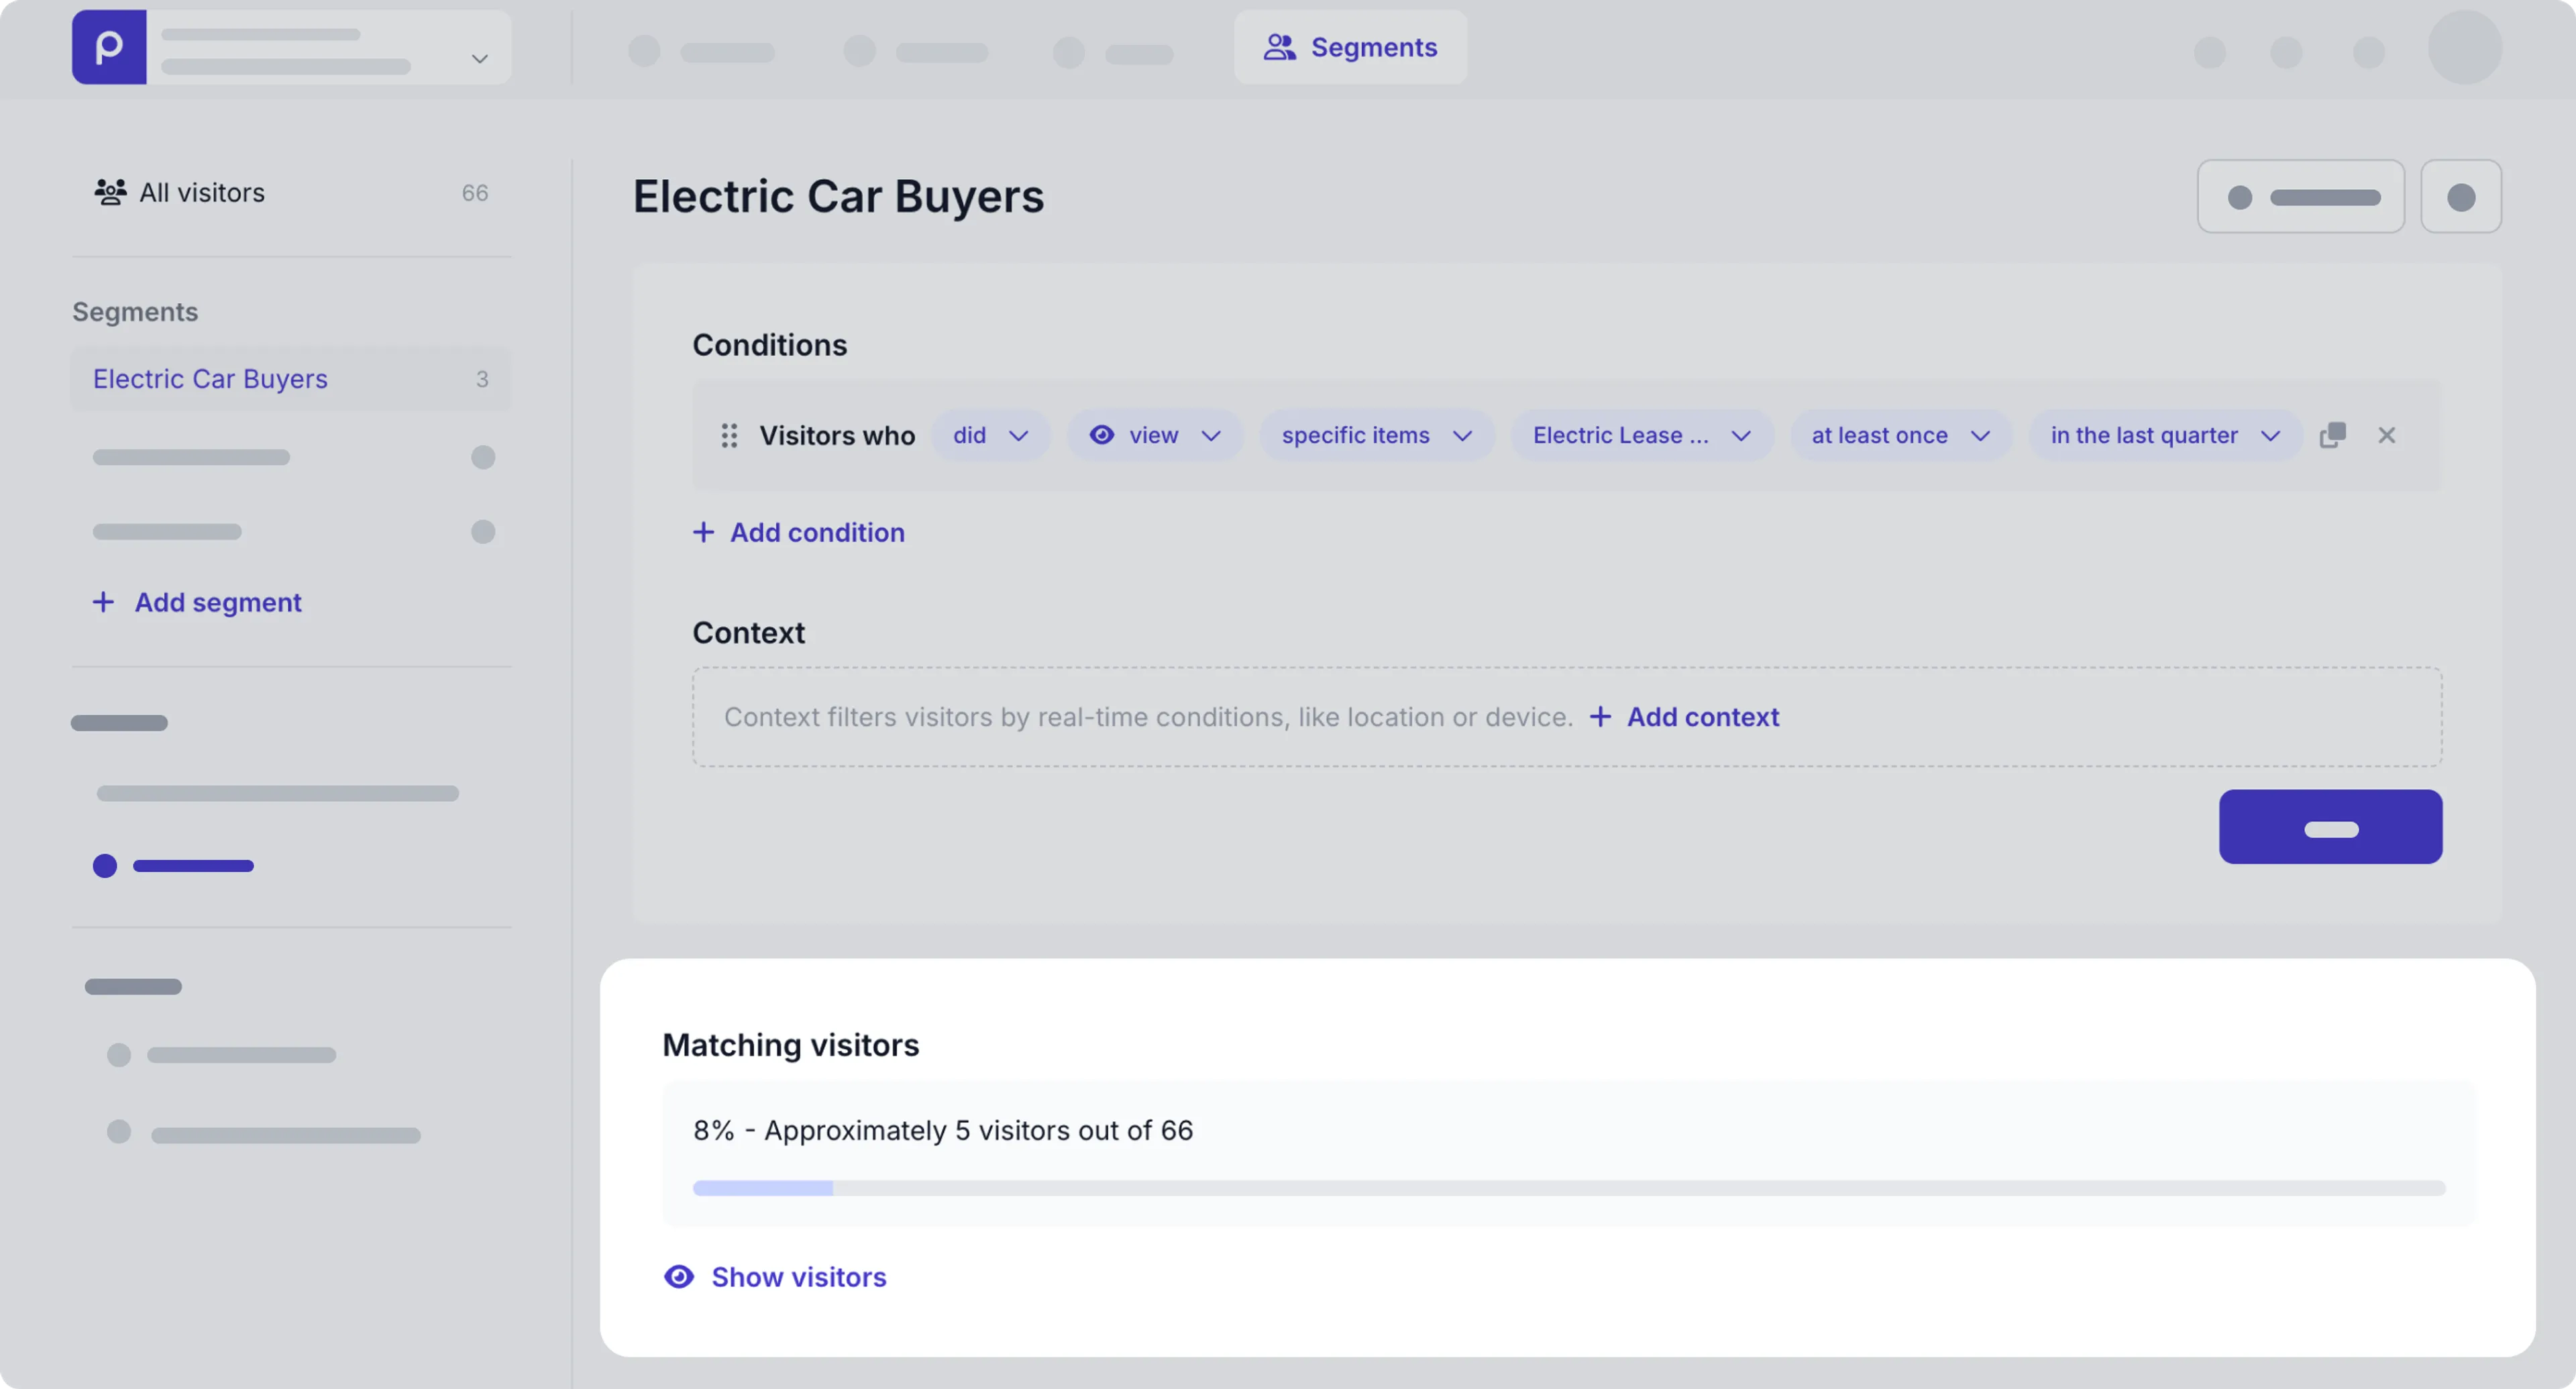Click the plus icon for Add segment

point(103,602)
